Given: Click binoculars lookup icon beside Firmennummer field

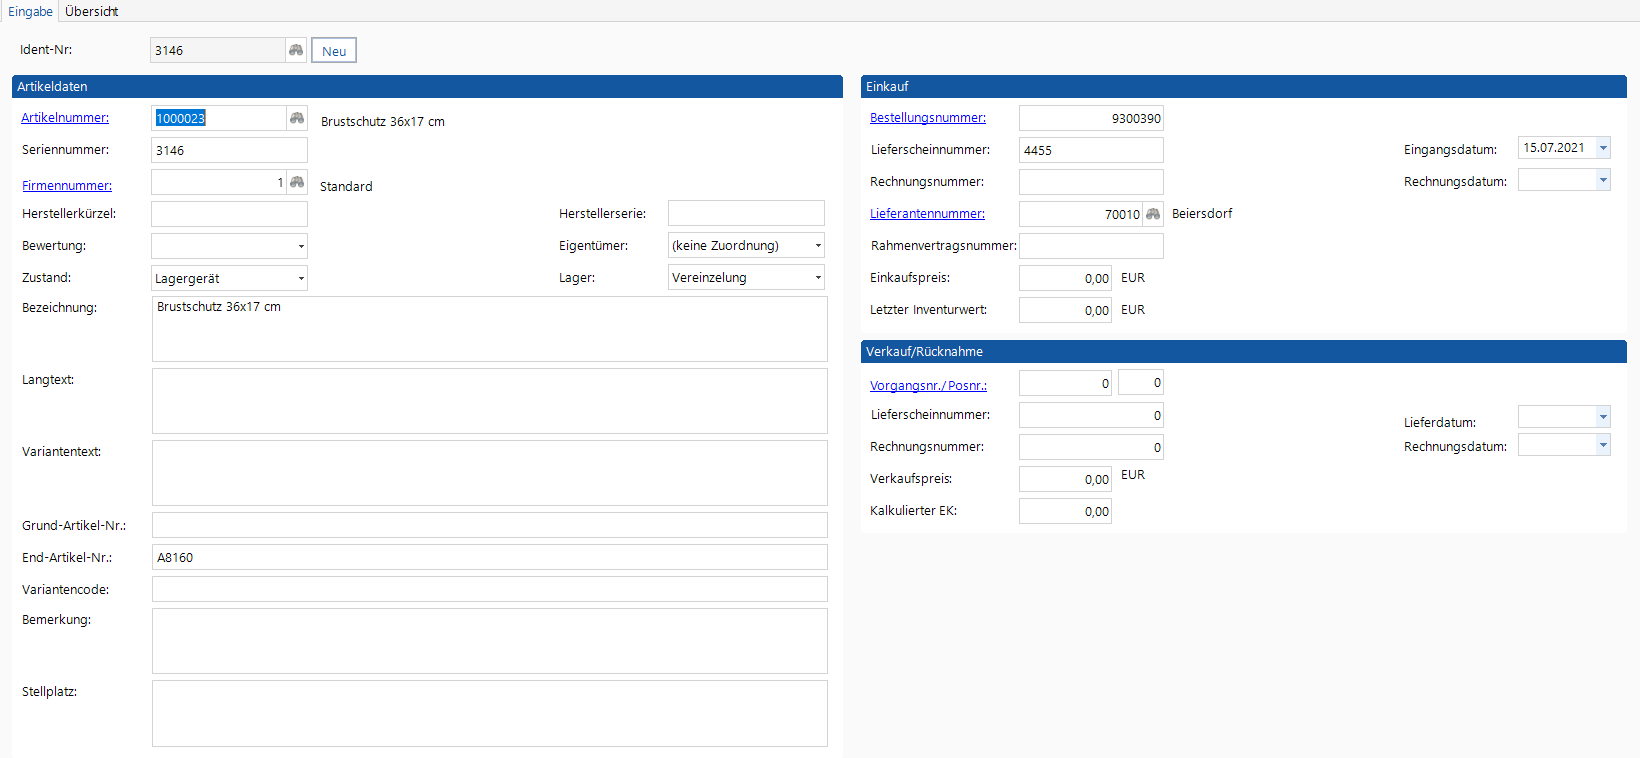Looking at the screenshot, I should pos(297,182).
